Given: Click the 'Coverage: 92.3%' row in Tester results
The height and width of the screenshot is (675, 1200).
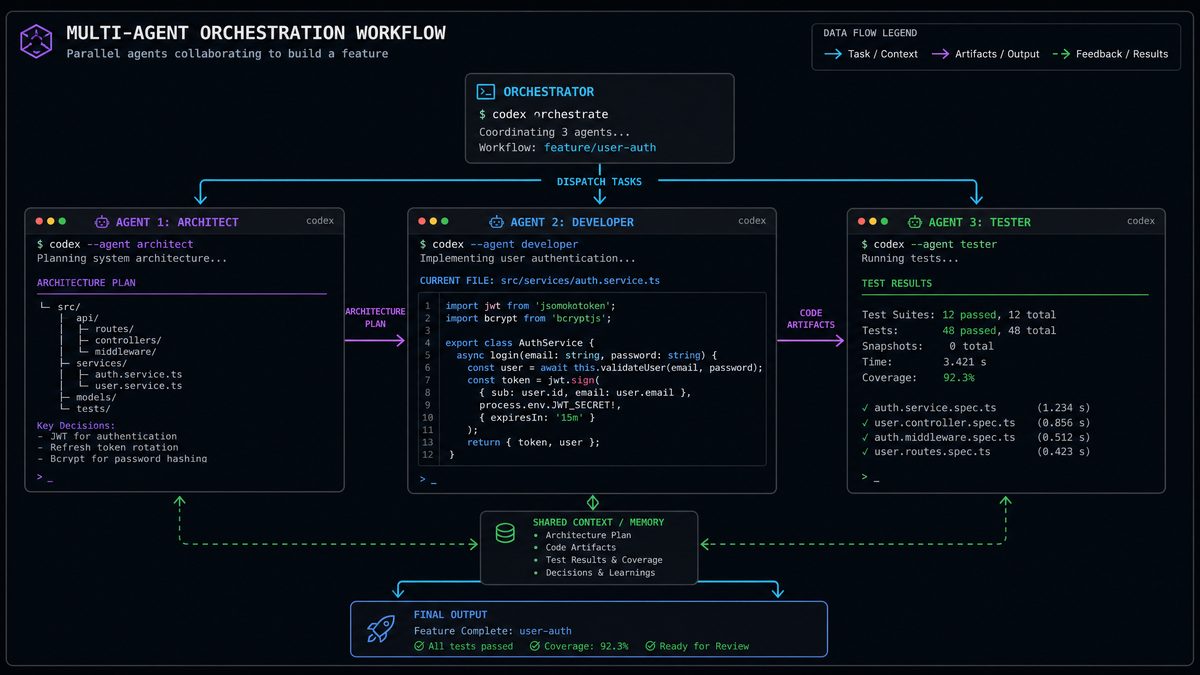Looking at the screenshot, I should (918, 378).
